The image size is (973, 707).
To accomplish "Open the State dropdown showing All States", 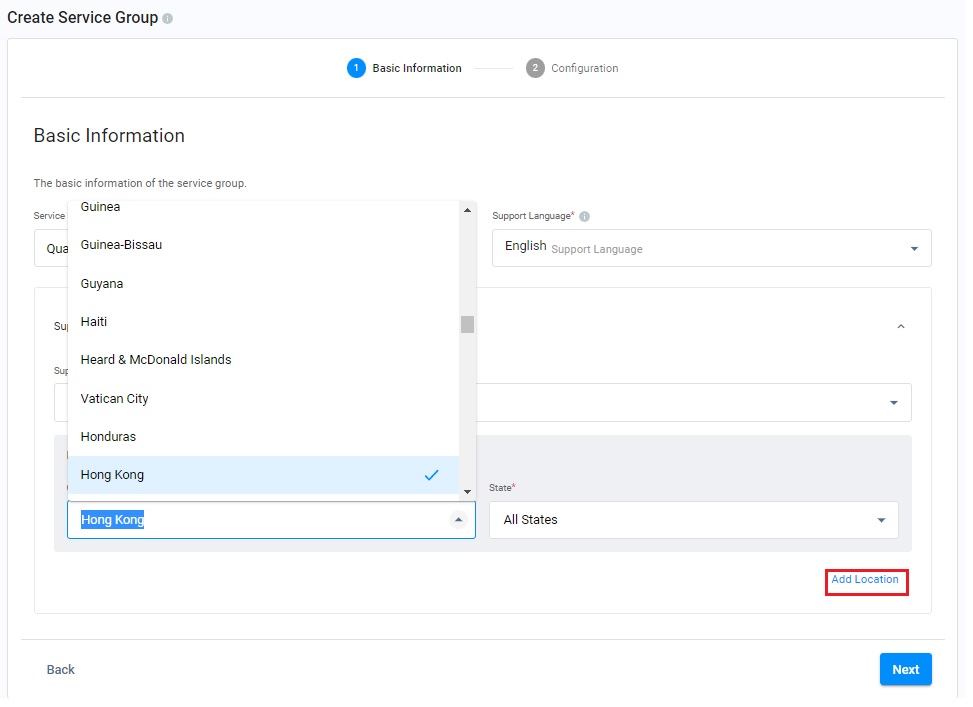I will [x=881, y=520].
